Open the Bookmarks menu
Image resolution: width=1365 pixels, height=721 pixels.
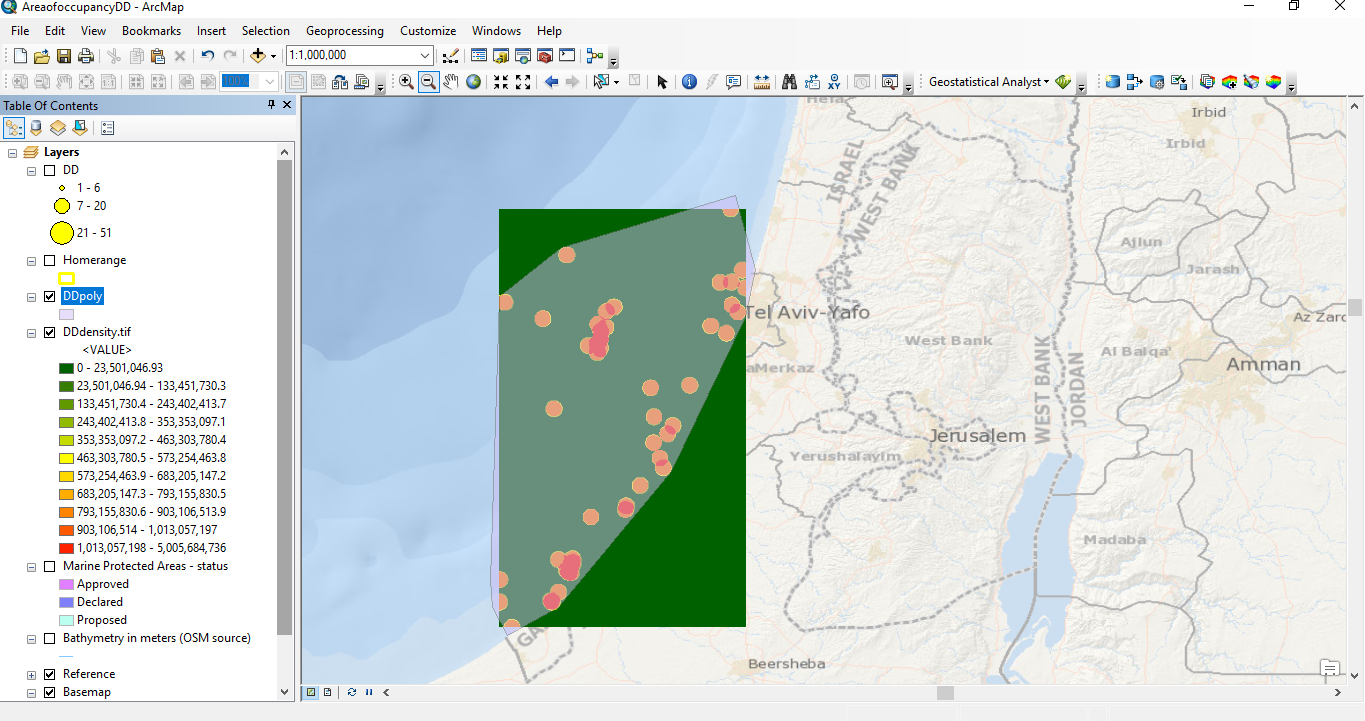[x=151, y=31]
